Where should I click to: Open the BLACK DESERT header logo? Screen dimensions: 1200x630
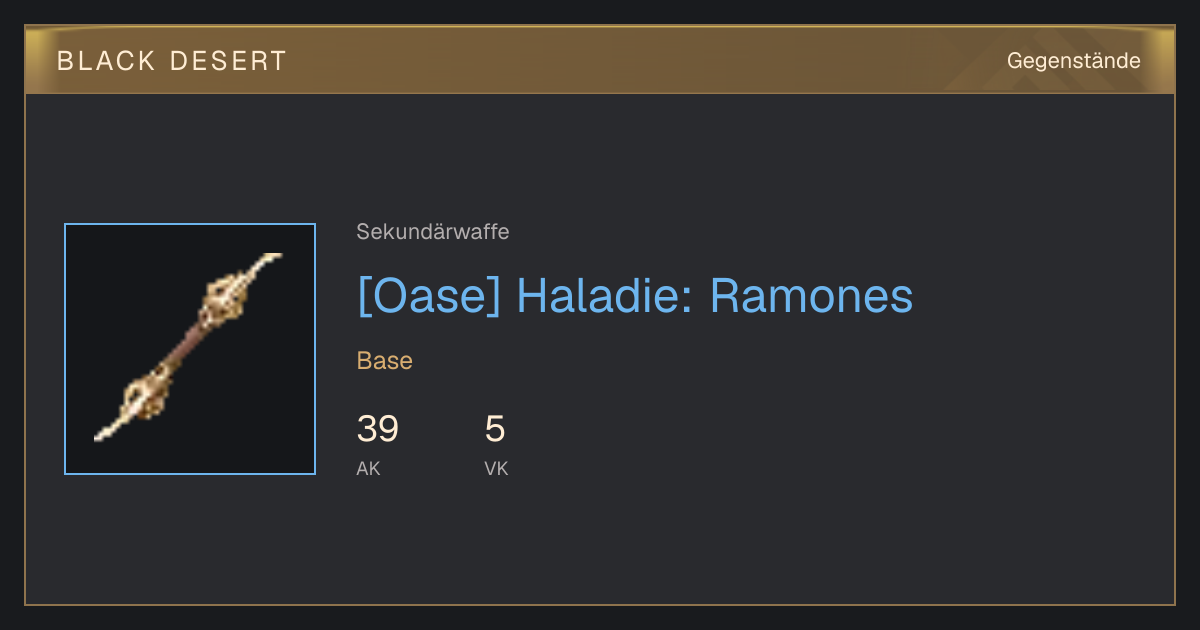coord(172,61)
